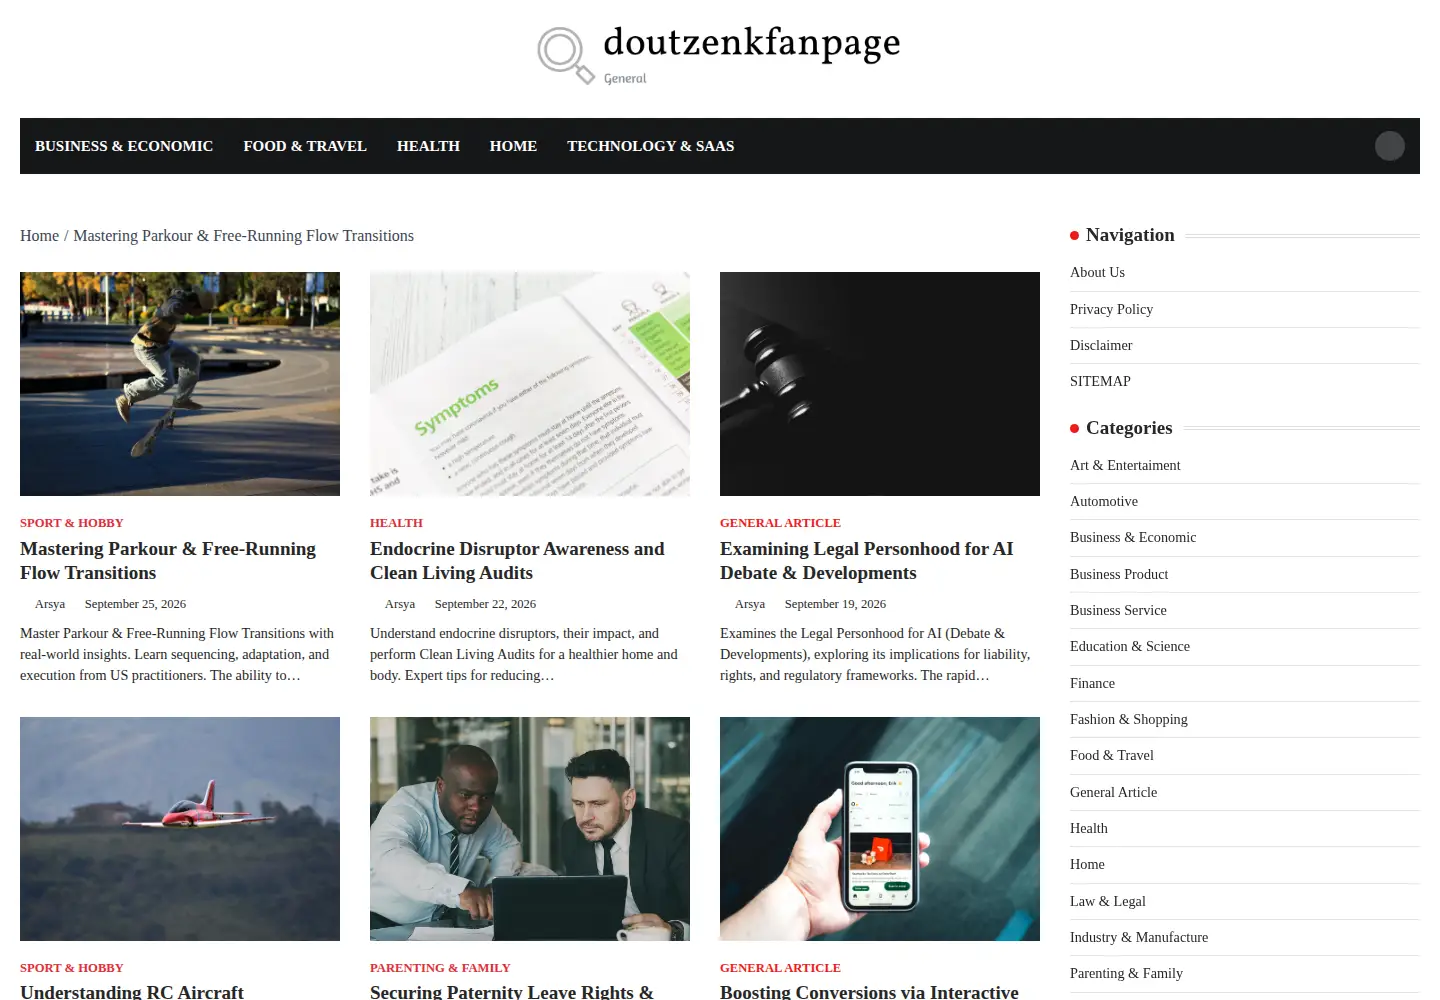Open the Privacy Policy sidebar link
Viewport: 1440px width, 1000px height.
click(1111, 309)
